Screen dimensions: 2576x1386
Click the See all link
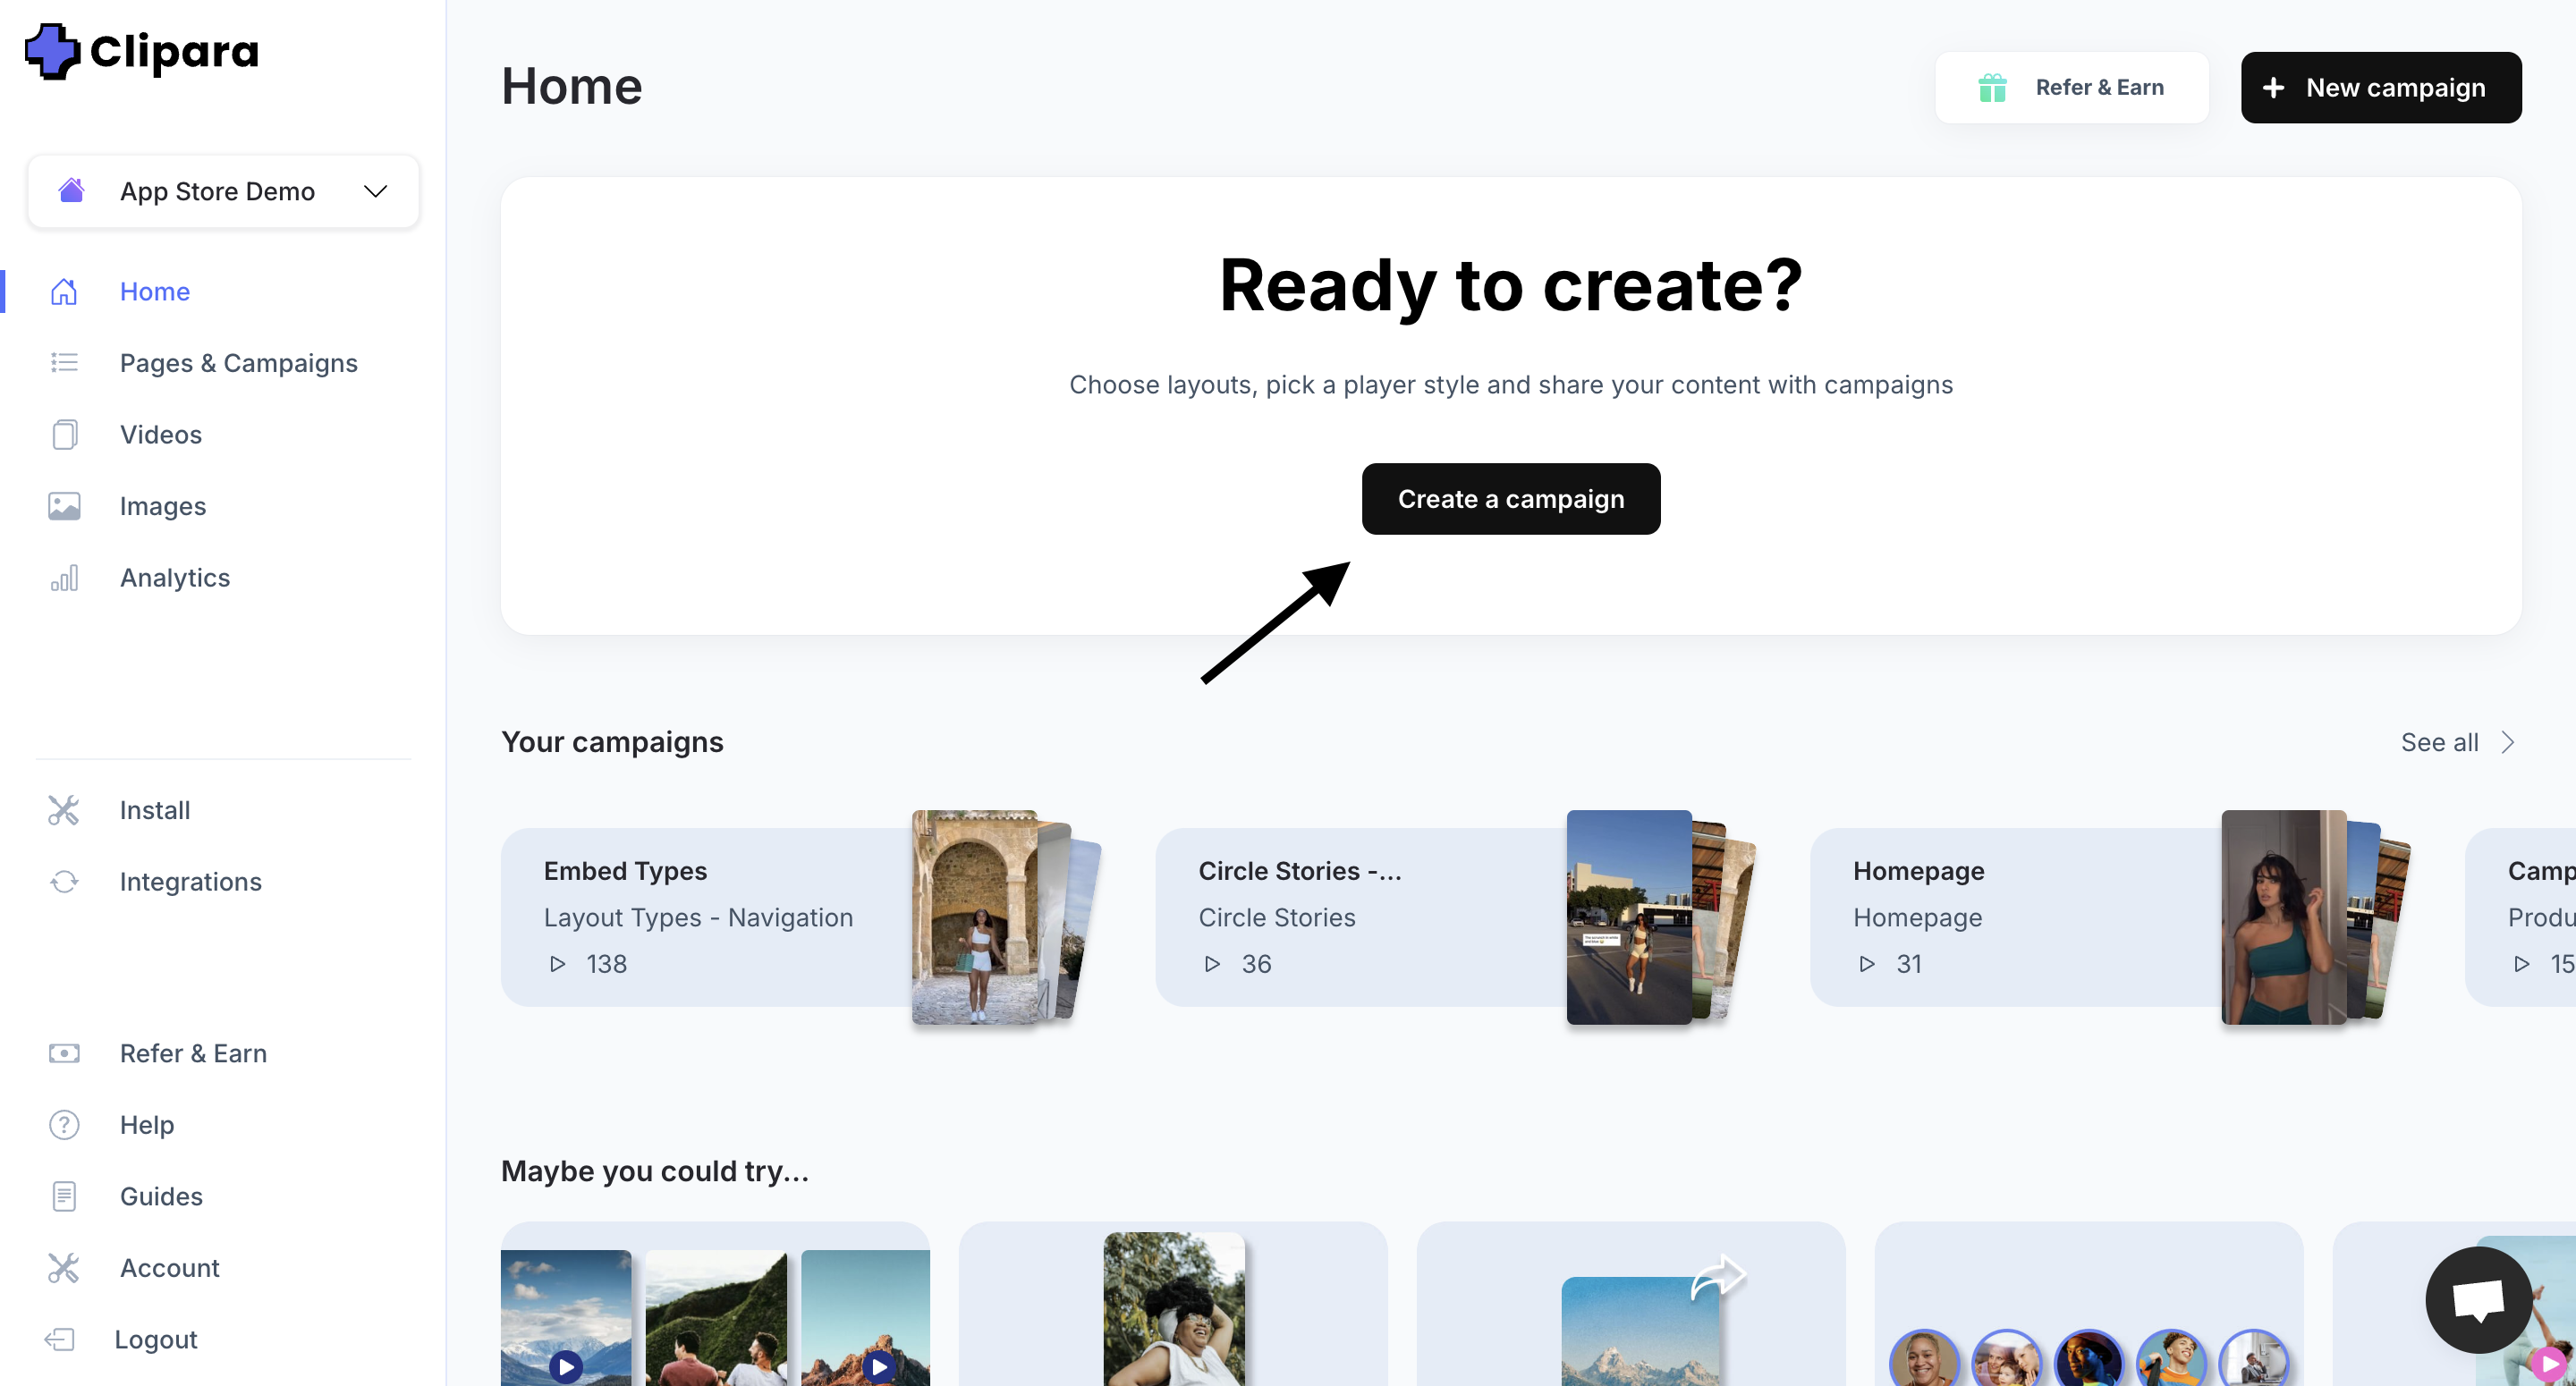pos(2440,742)
